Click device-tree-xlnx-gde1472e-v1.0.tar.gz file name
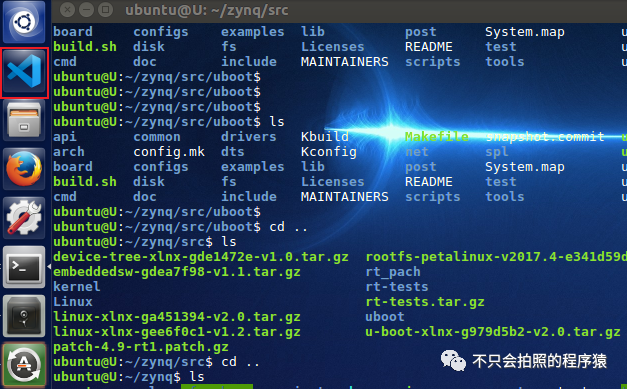This screenshot has width=627, height=389. click(x=201, y=257)
